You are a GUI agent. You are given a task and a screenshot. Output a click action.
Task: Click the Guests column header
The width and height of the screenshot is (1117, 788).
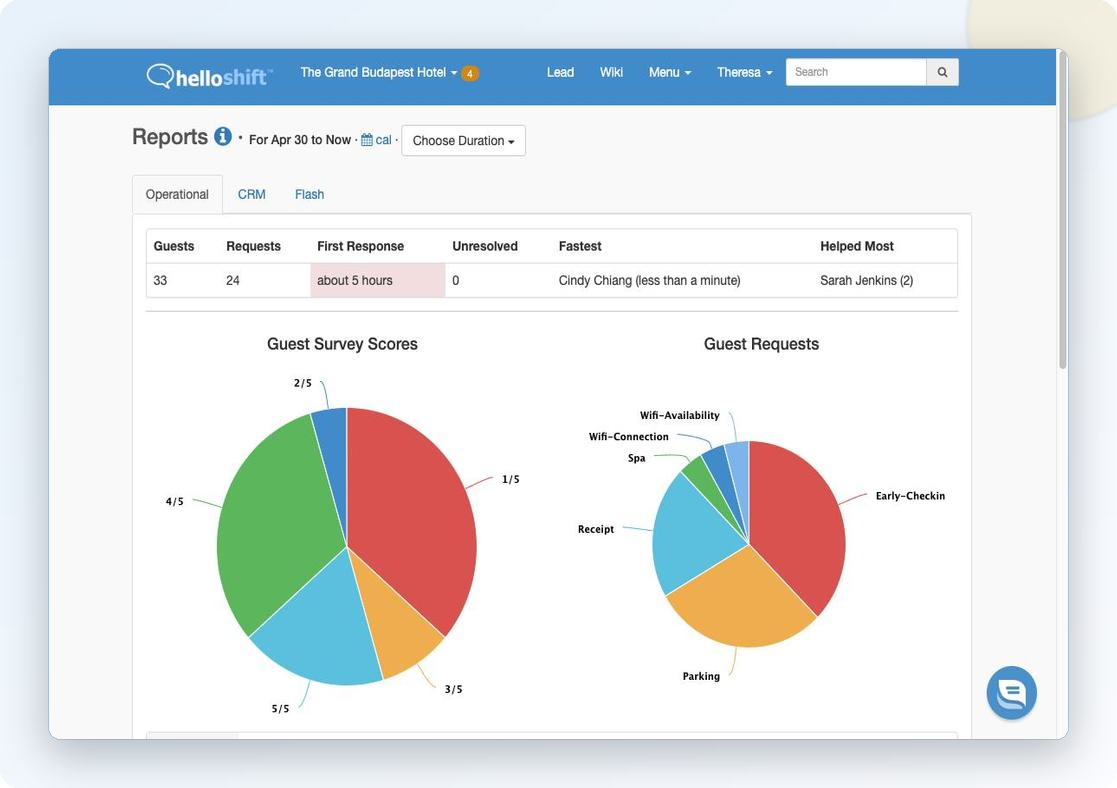(x=174, y=246)
